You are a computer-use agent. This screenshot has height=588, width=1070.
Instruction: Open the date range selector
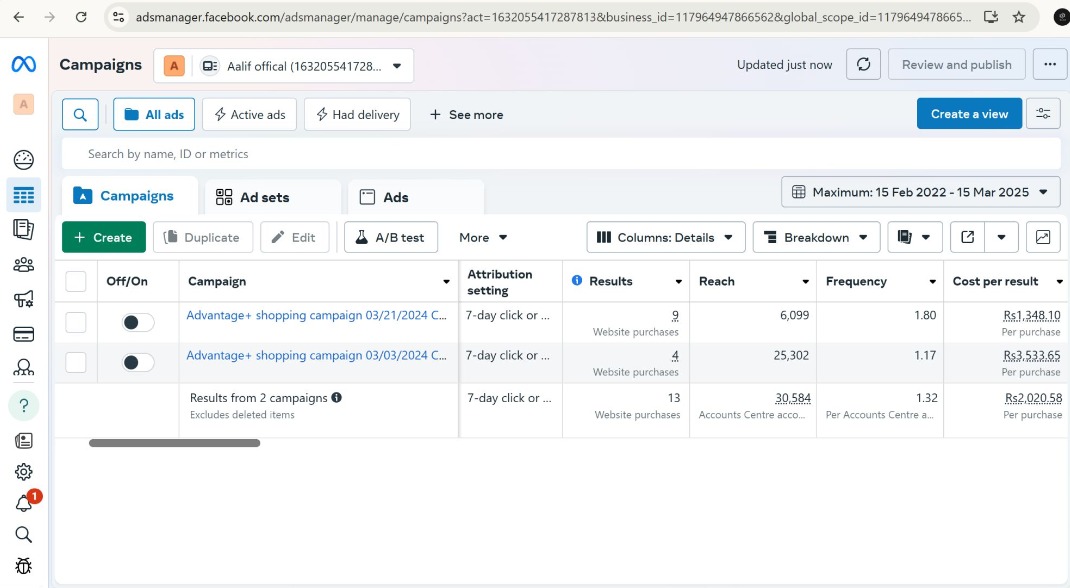point(920,192)
